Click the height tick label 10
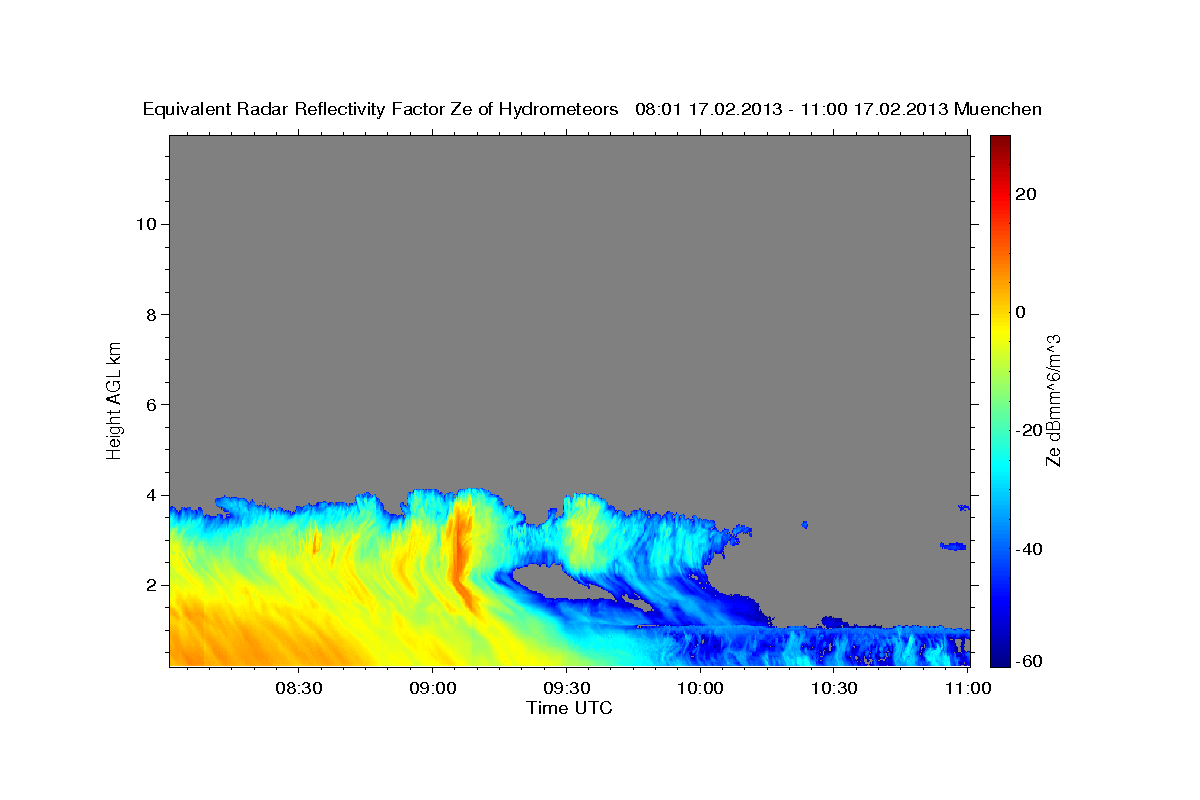Viewport: 1200px width, 800px height. [146, 224]
